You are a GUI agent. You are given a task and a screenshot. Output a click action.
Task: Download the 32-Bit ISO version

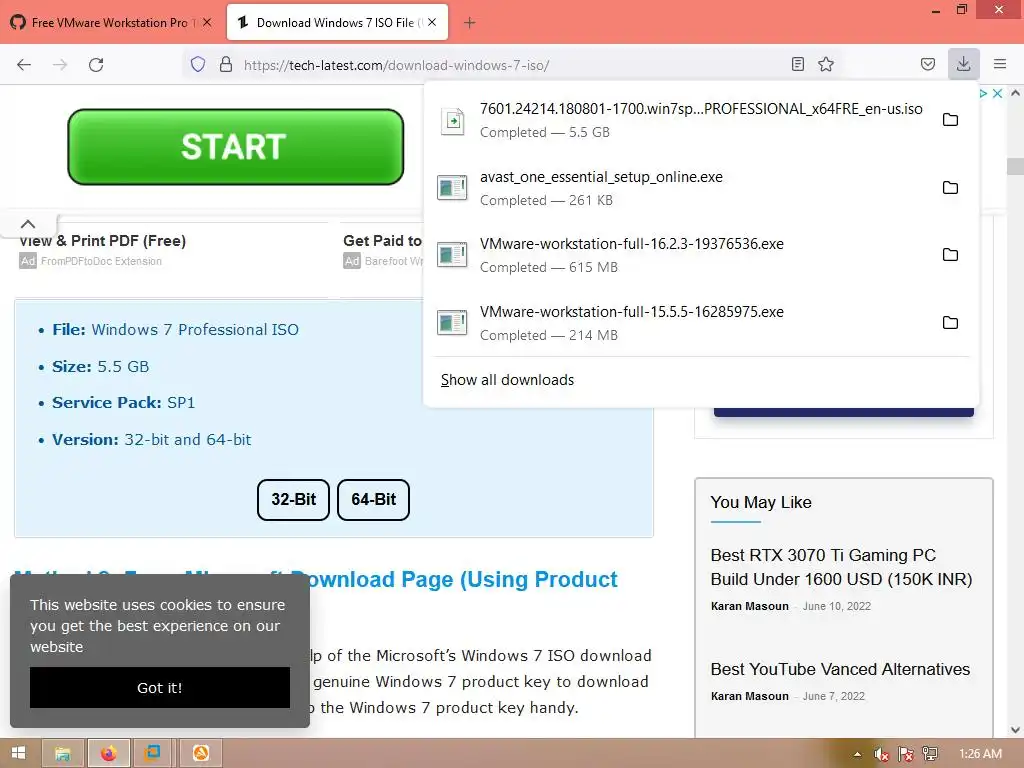click(293, 500)
